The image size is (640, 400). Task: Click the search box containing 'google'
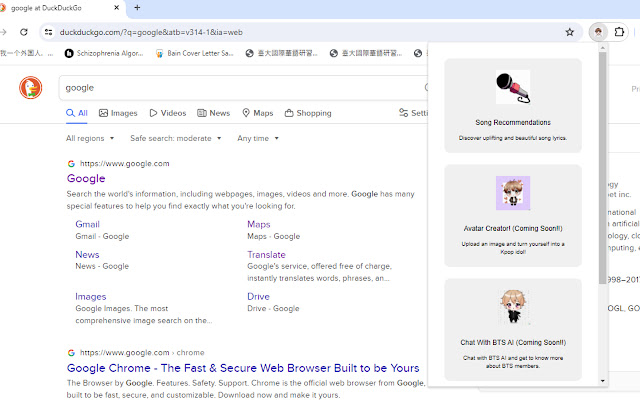click(243, 88)
